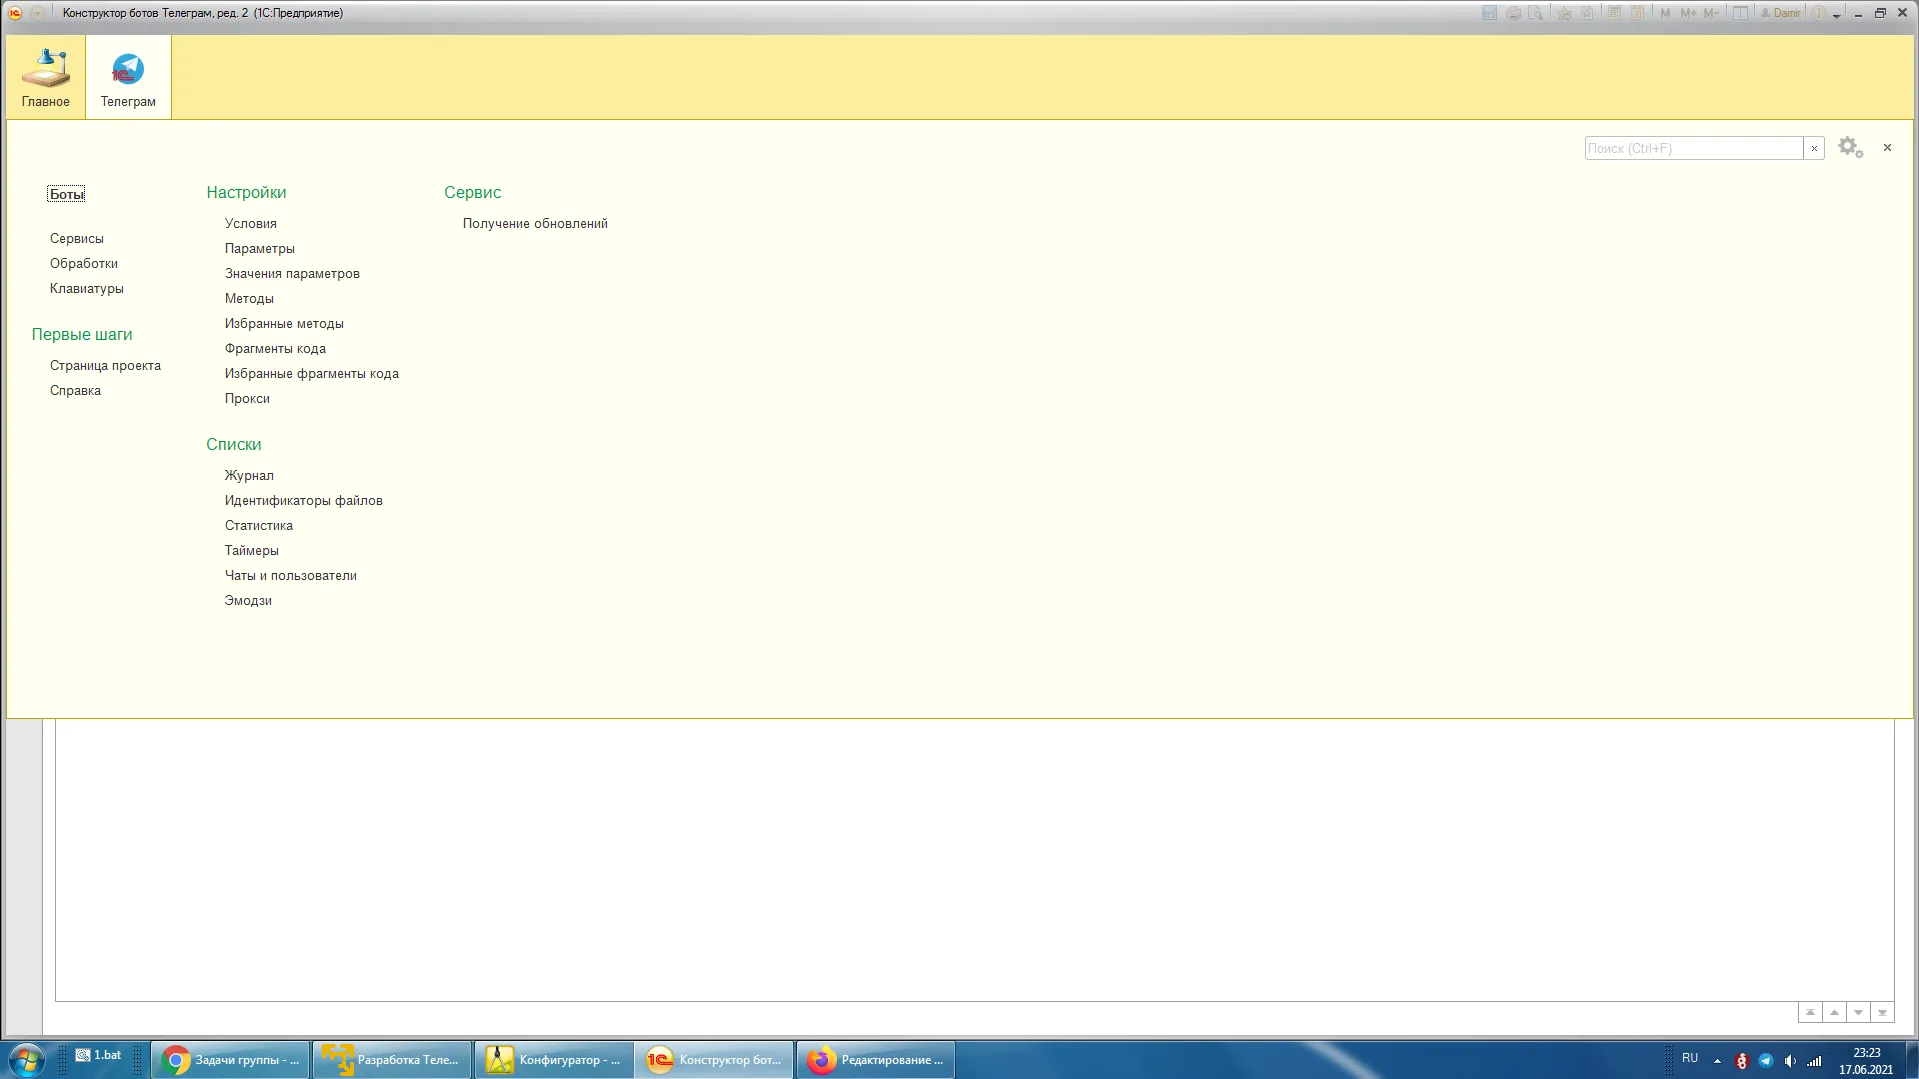Click the Telegram icon in system tray
The width and height of the screenshot is (1919, 1079).
pos(1765,1060)
